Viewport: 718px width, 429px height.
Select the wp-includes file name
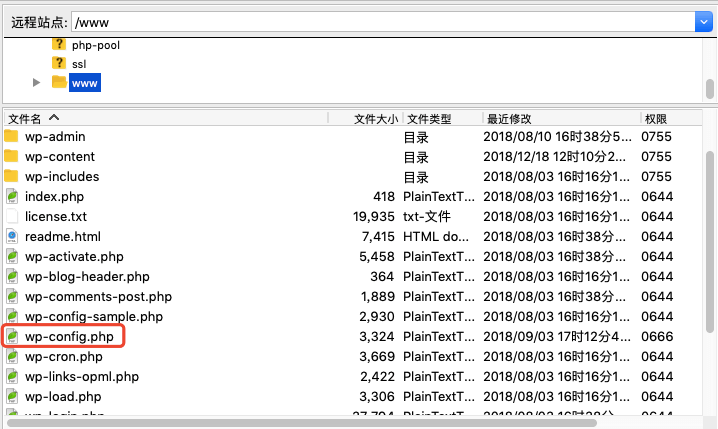tap(62, 177)
